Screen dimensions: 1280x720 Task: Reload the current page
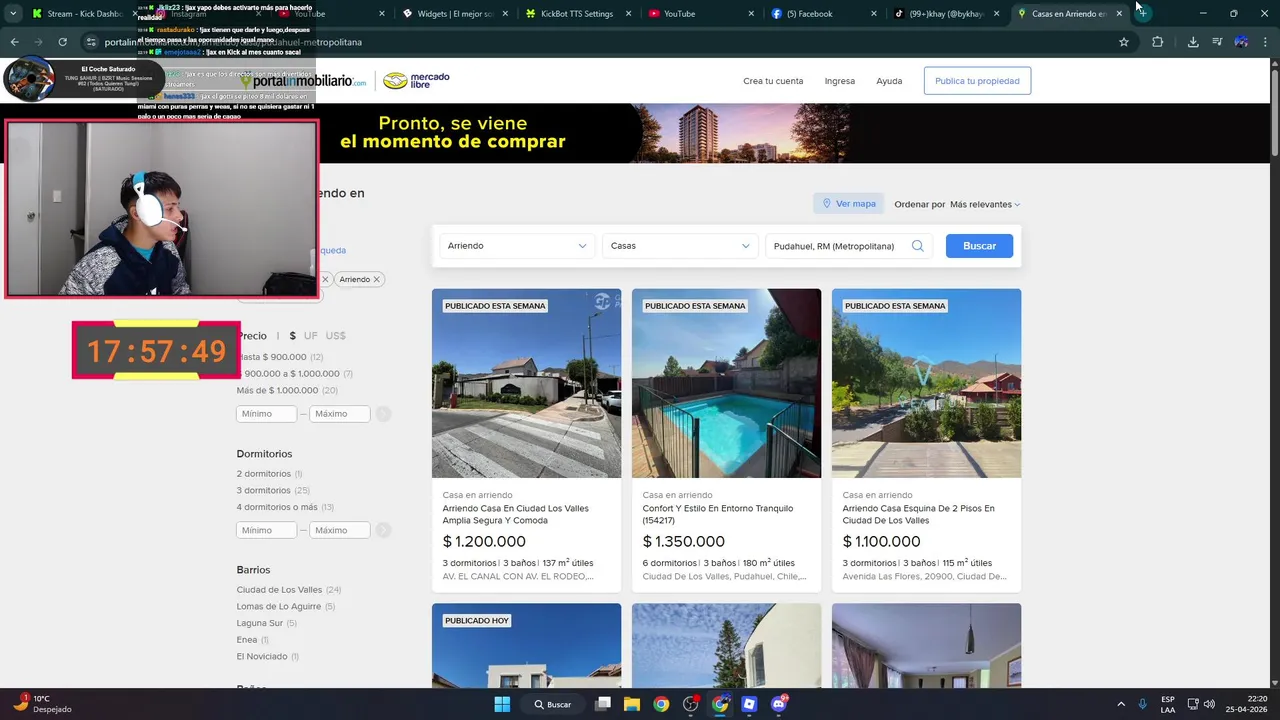coord(62,42)
